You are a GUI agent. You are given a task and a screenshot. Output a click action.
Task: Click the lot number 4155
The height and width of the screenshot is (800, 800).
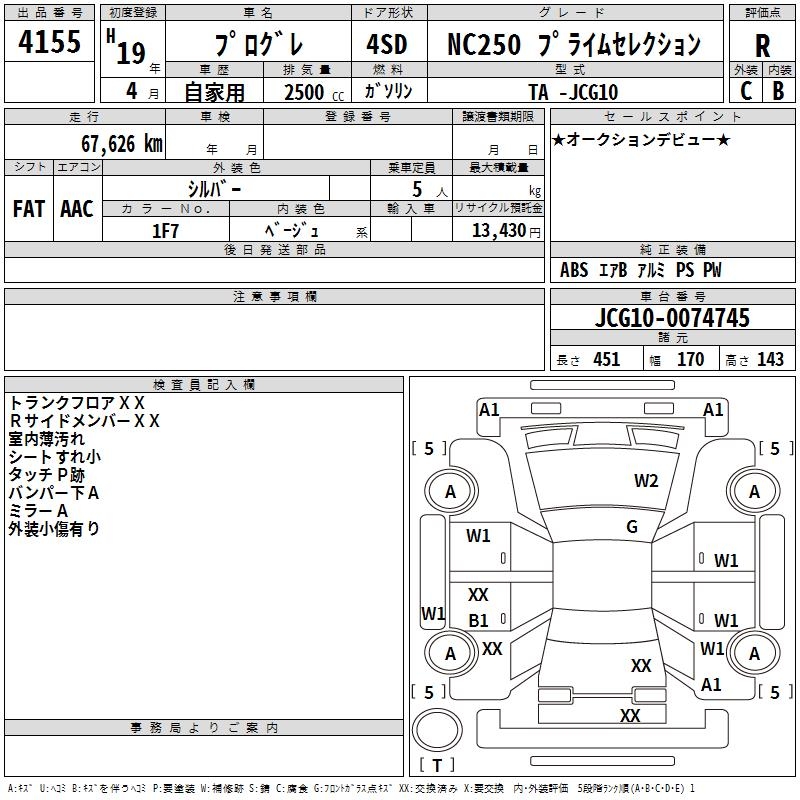coord(49,41)
